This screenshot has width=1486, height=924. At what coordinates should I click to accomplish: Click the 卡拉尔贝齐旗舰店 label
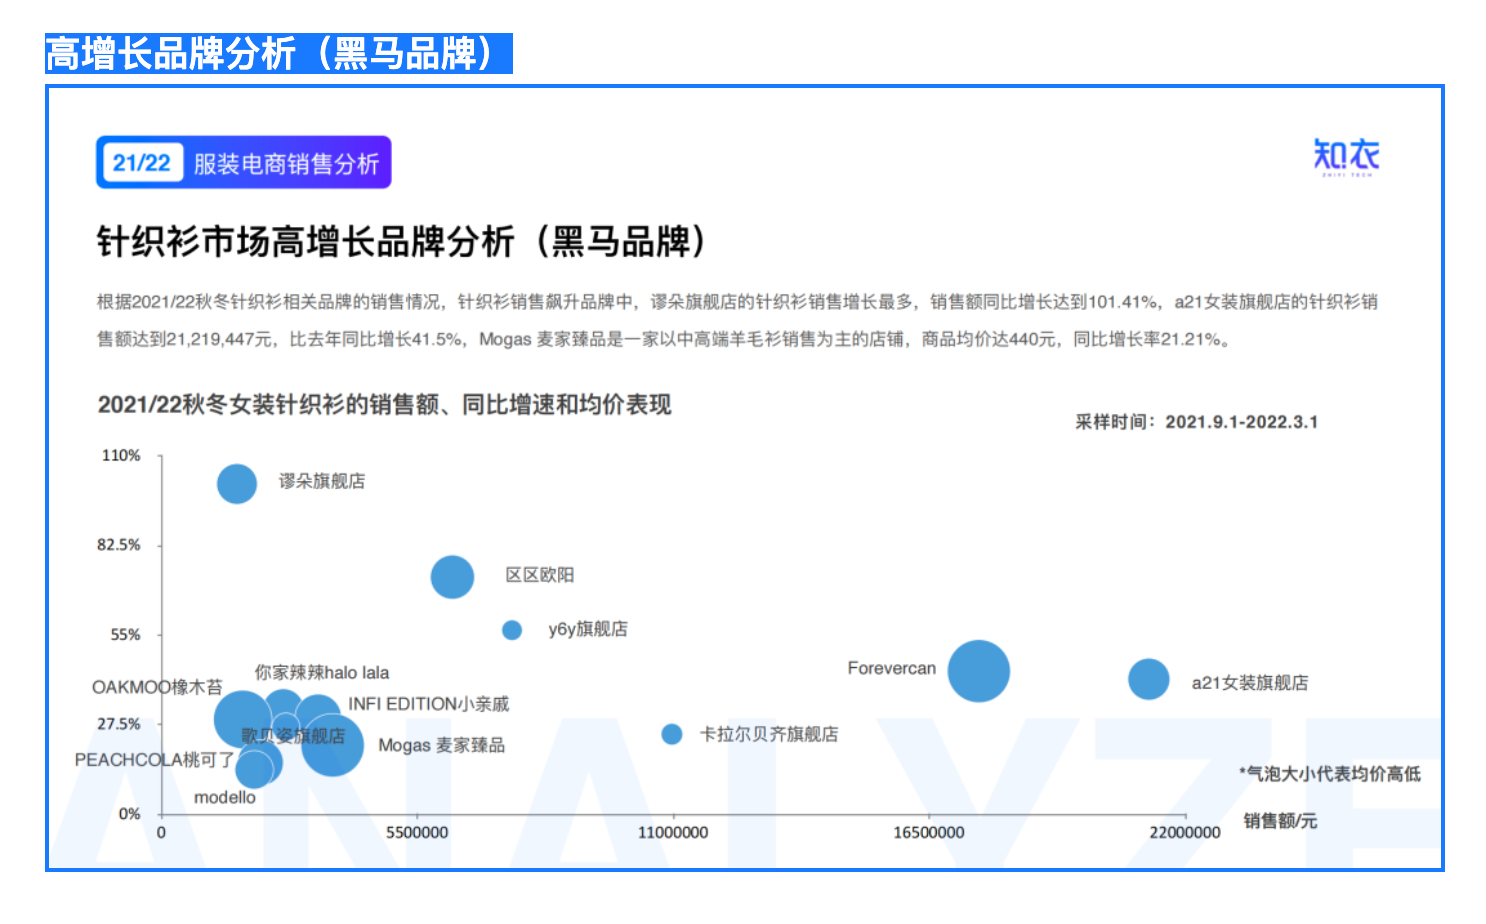tap(769, 734)
